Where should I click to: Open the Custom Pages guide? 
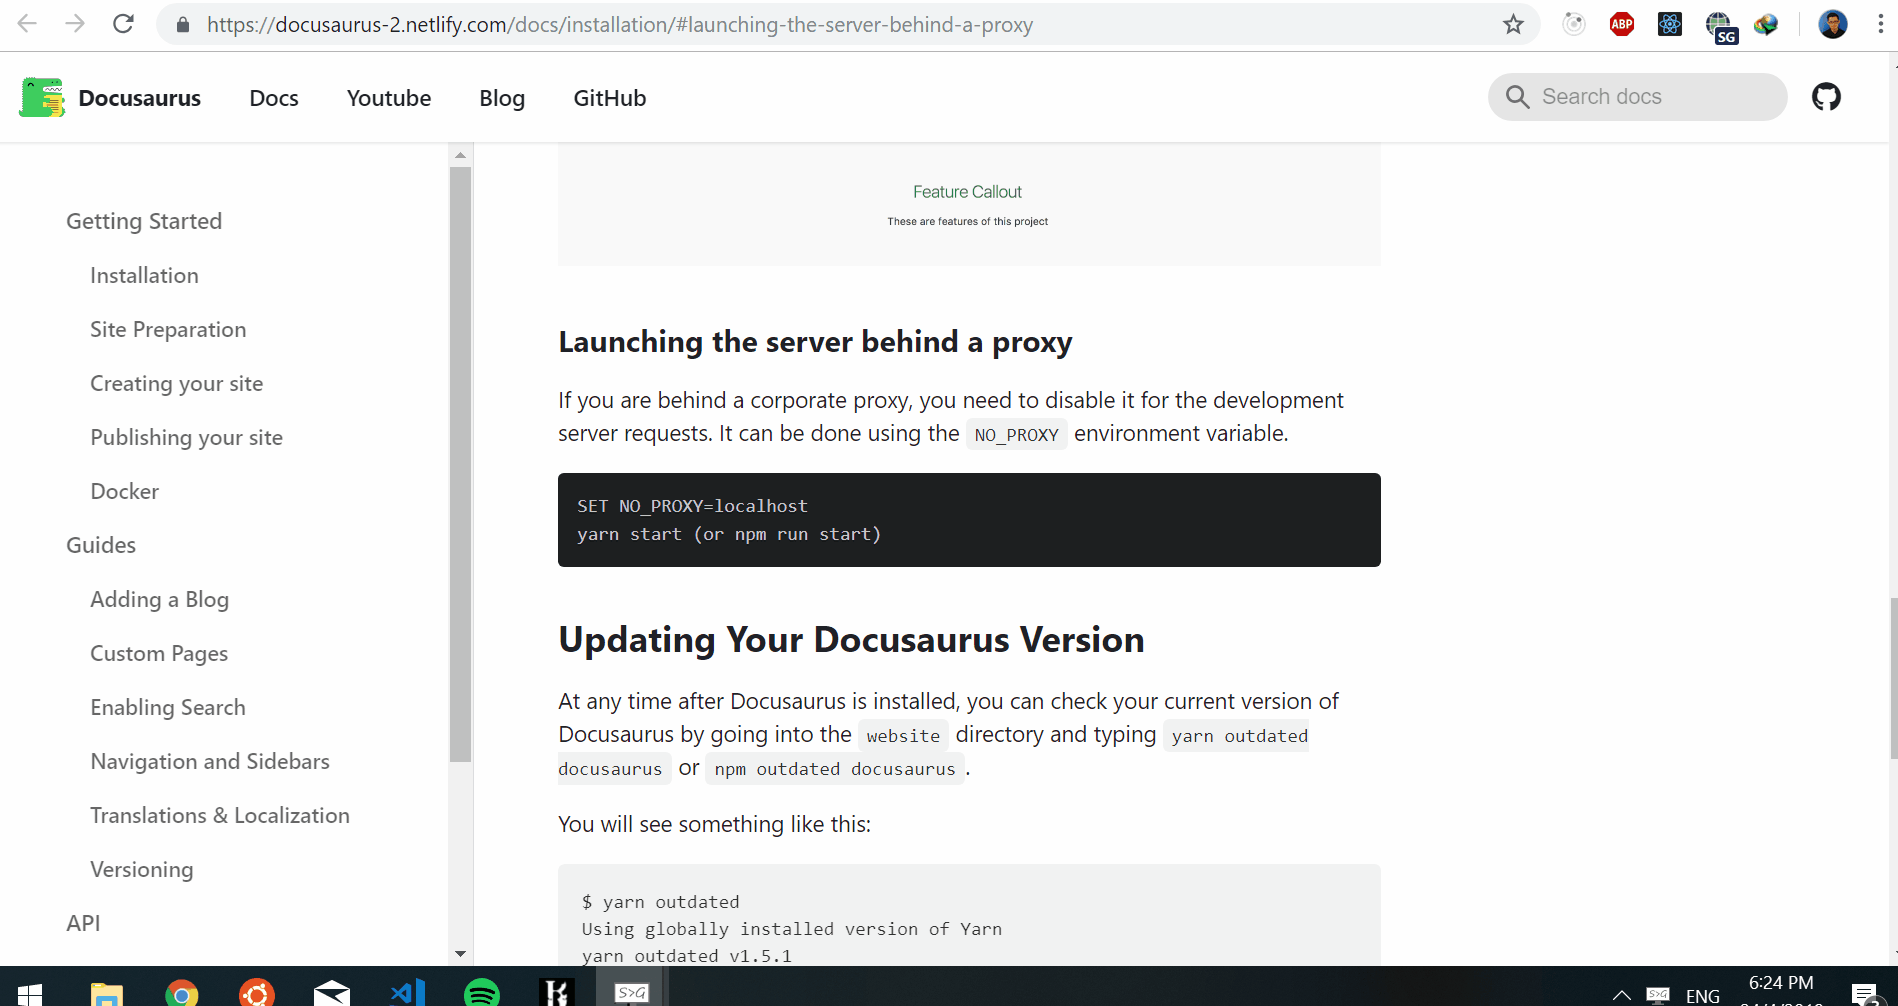click(x=159, y=653)
